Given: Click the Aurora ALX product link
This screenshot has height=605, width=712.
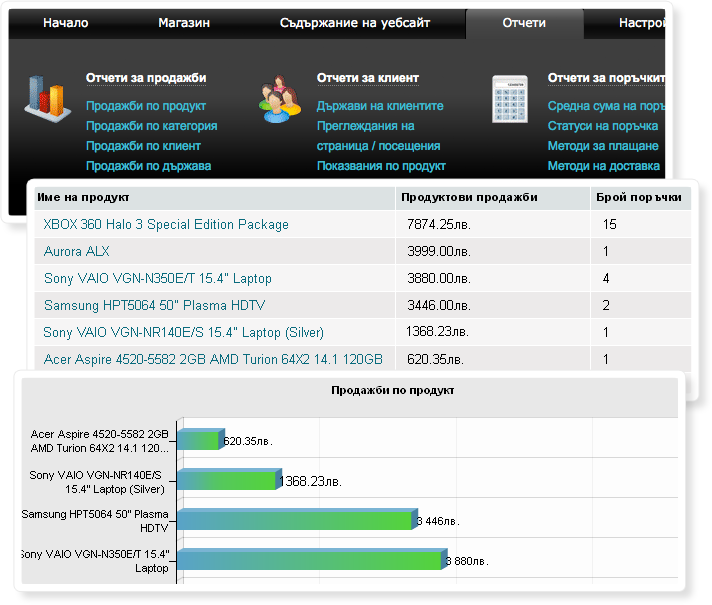Looking at the screenshot, I should click(x=77, y=251).
